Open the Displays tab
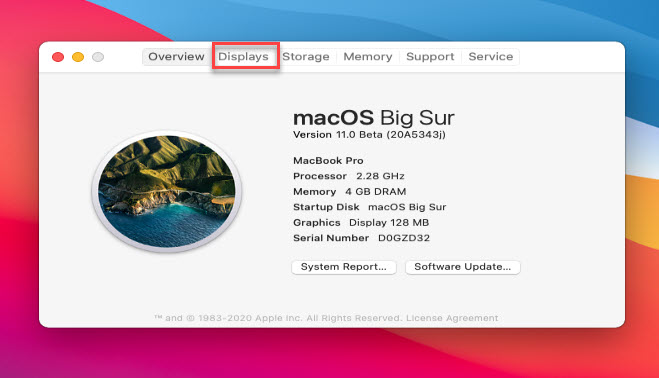This screenshot has width=659, height=378. click(x=243, y=57)
